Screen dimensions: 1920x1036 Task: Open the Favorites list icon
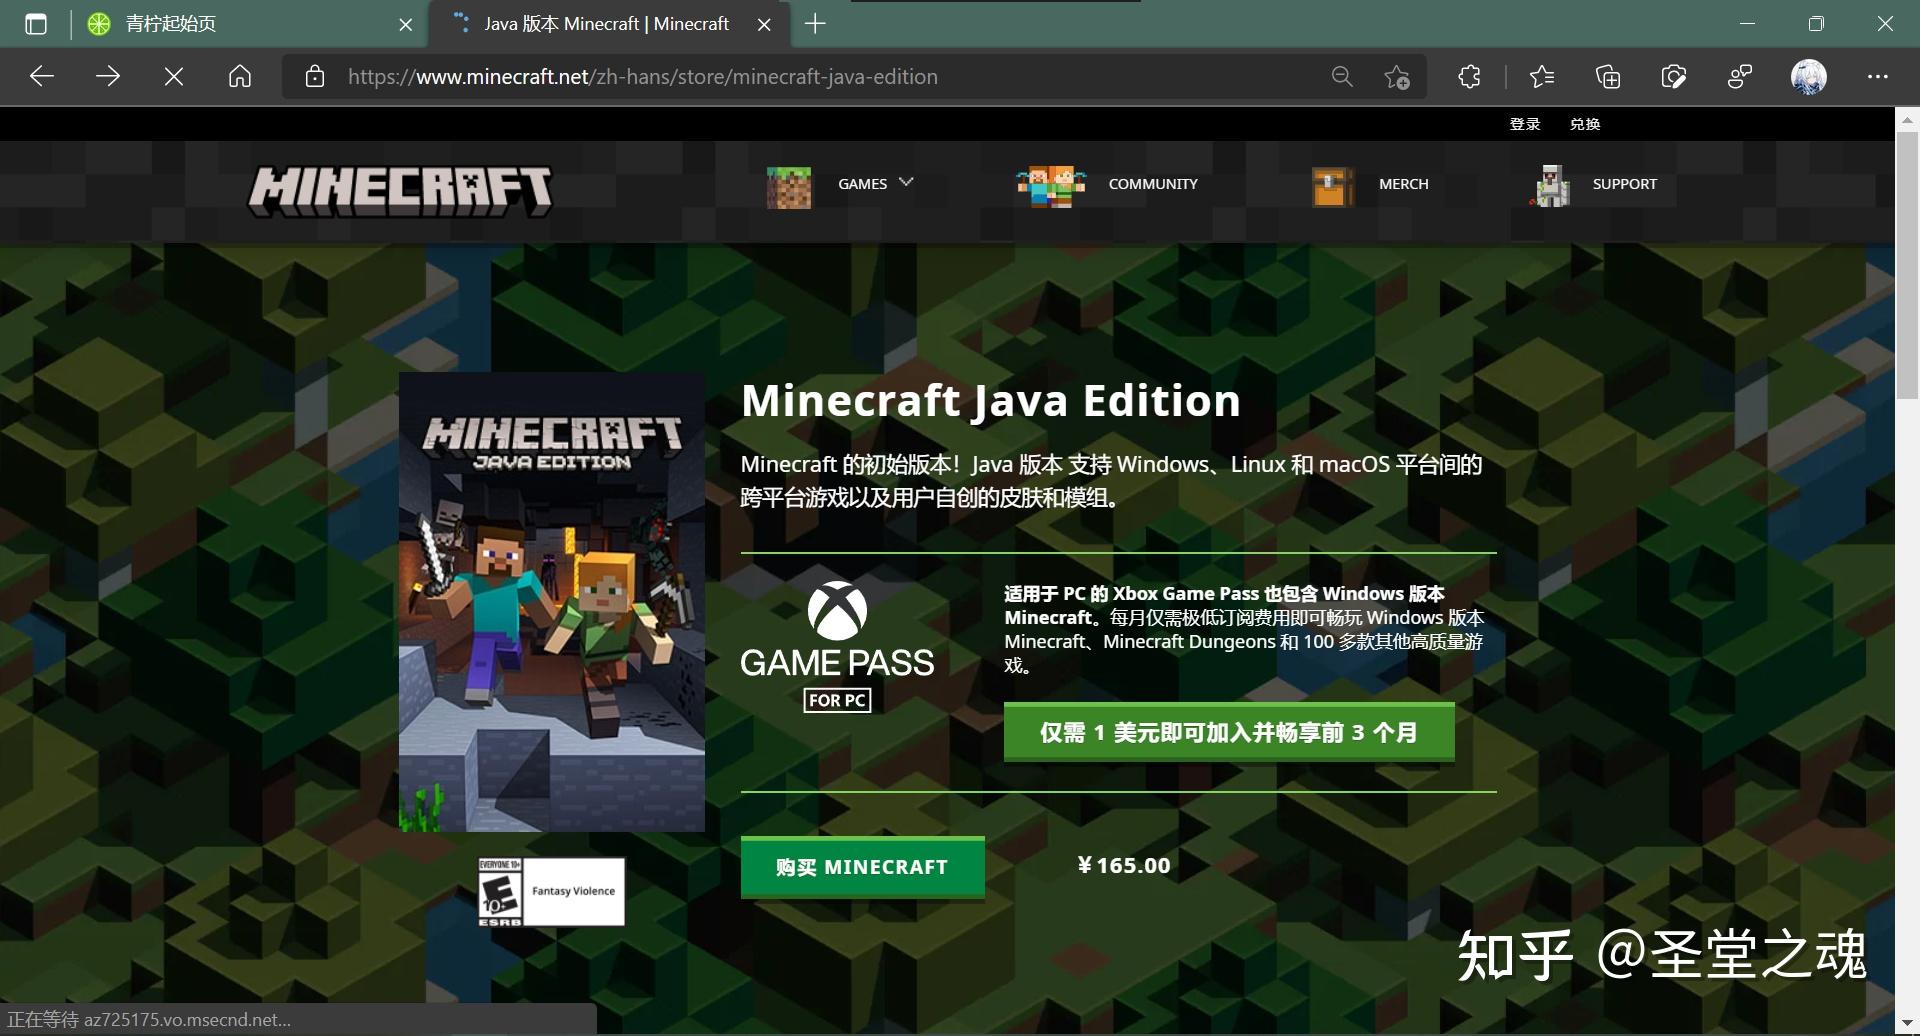(1540, 76)
